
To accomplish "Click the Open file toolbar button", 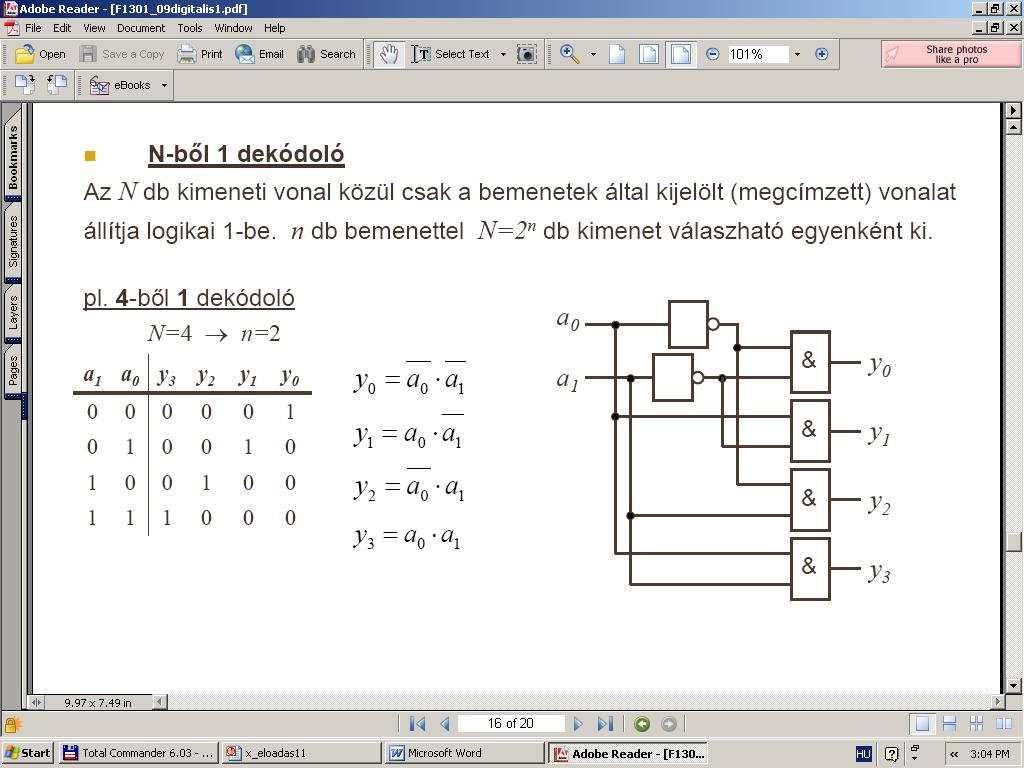I will pyautogui.click(x=40, y=54).
